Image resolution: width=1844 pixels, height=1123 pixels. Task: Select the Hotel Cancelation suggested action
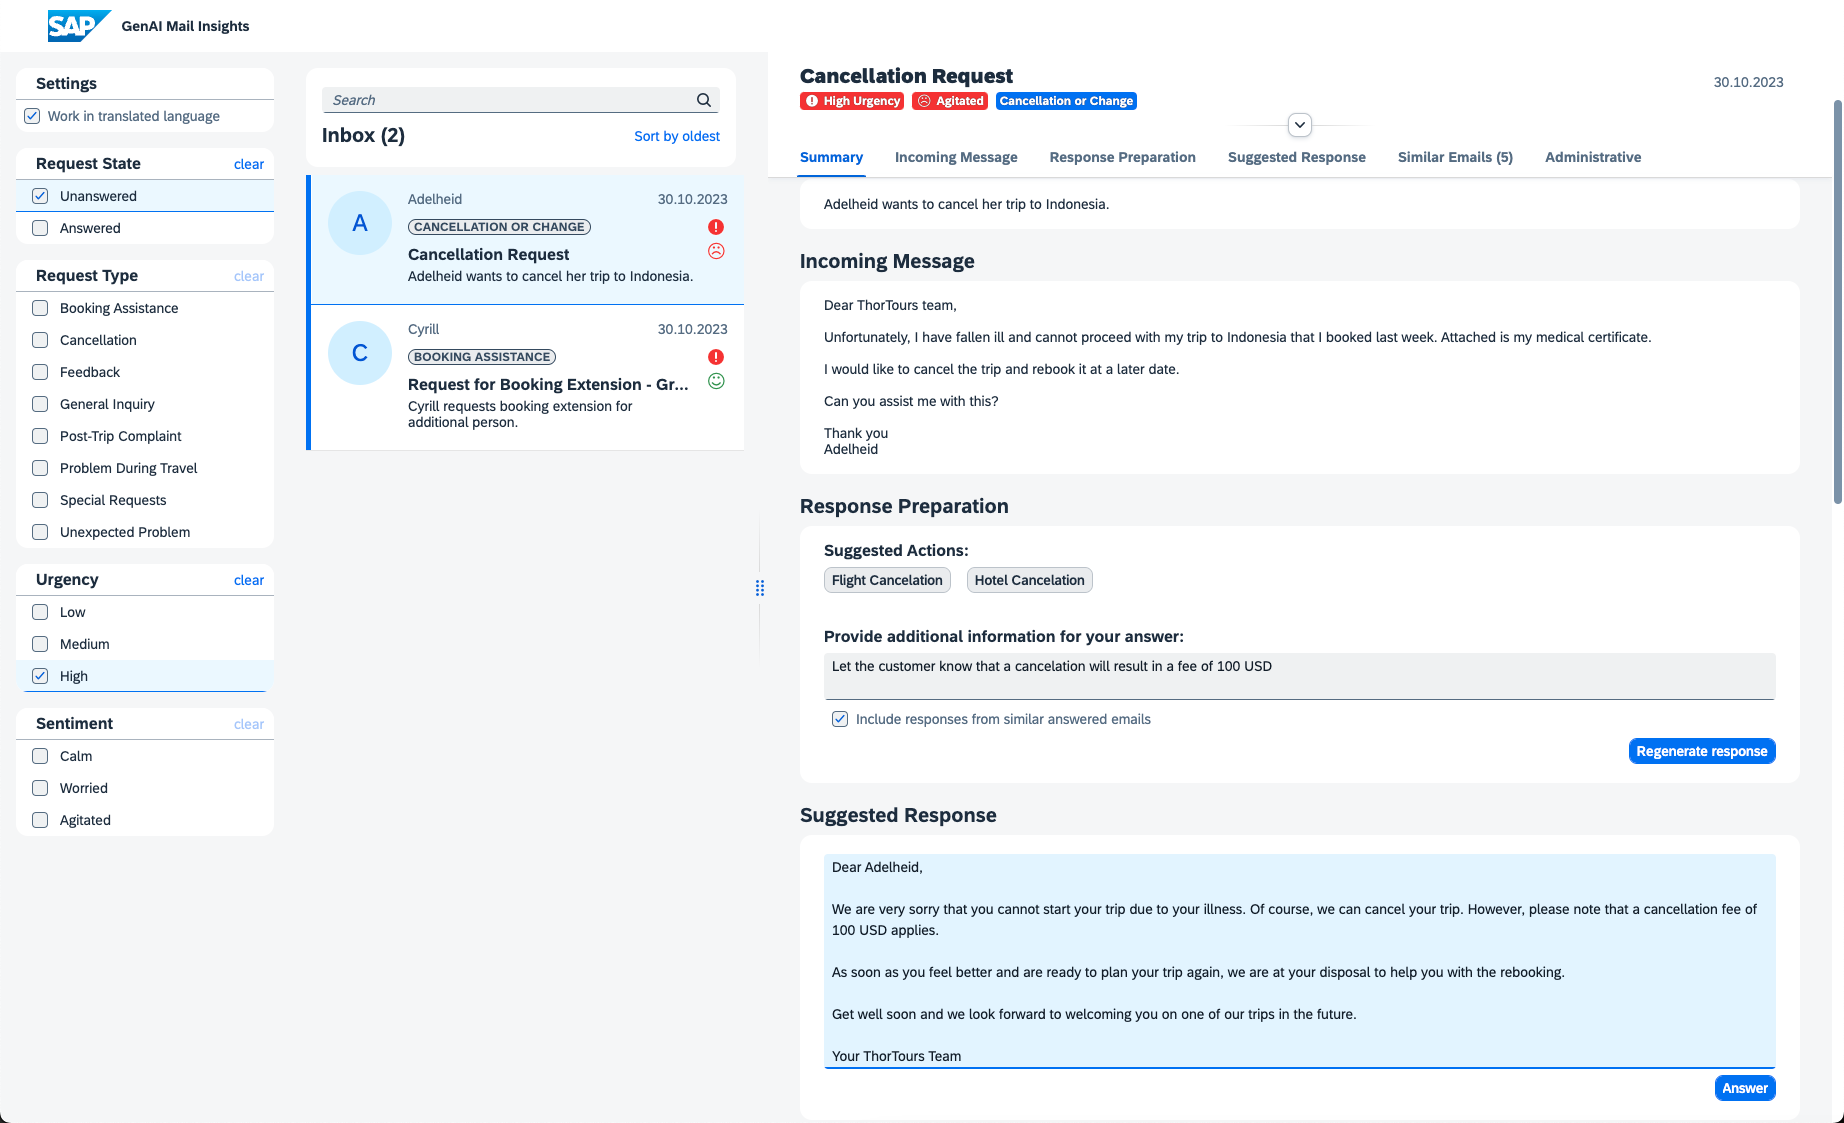click(x=1029, y=580)
